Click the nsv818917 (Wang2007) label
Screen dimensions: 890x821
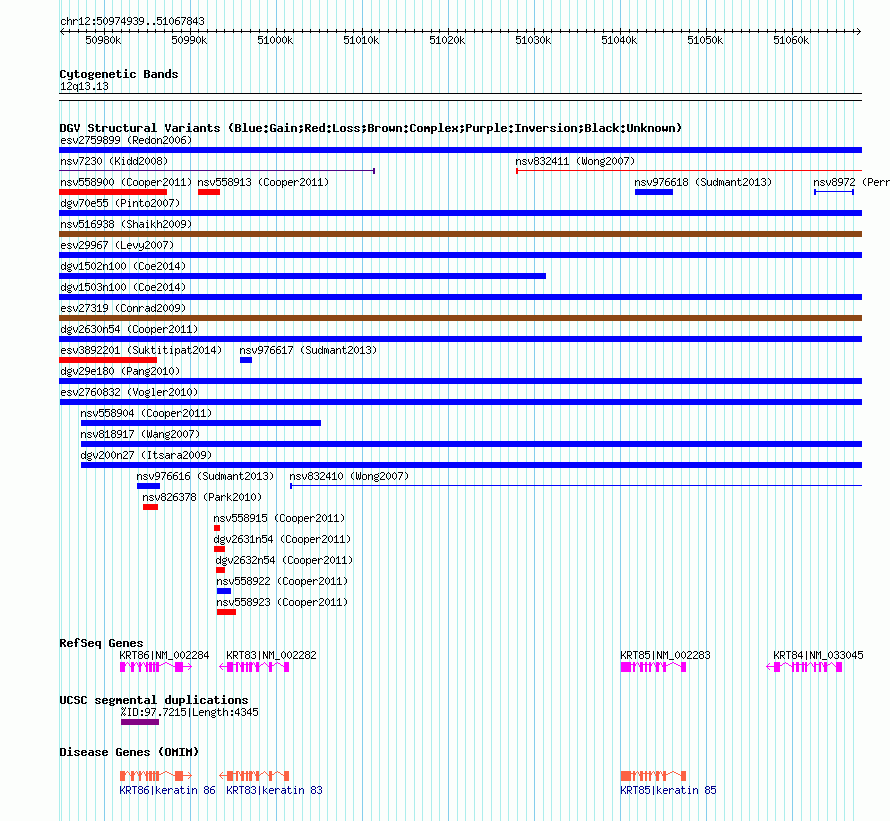point(140,434)
